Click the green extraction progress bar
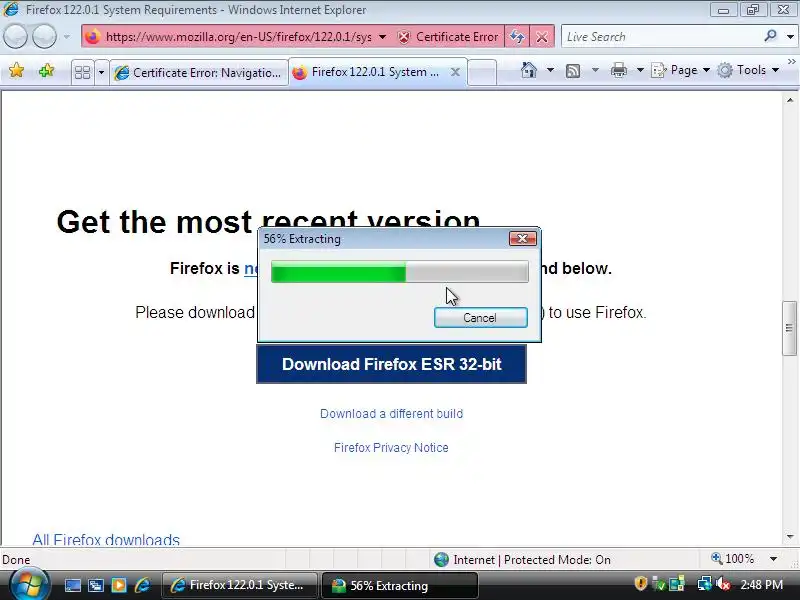This screenshot has height=600, width=800. click(399, 271)
